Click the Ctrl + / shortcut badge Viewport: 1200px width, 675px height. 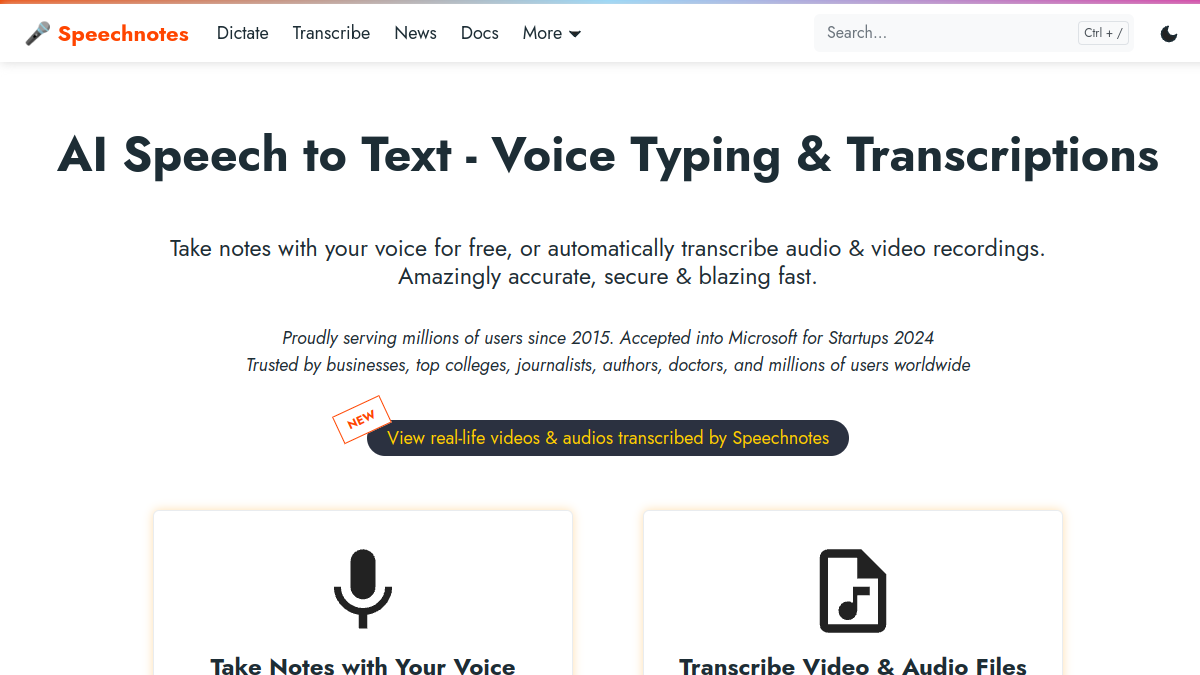[1104, 33]
